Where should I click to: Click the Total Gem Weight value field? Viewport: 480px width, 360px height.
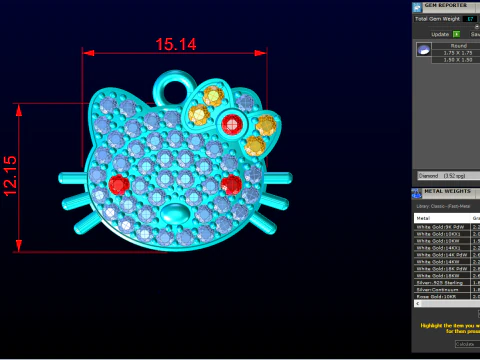click(470, 19)
